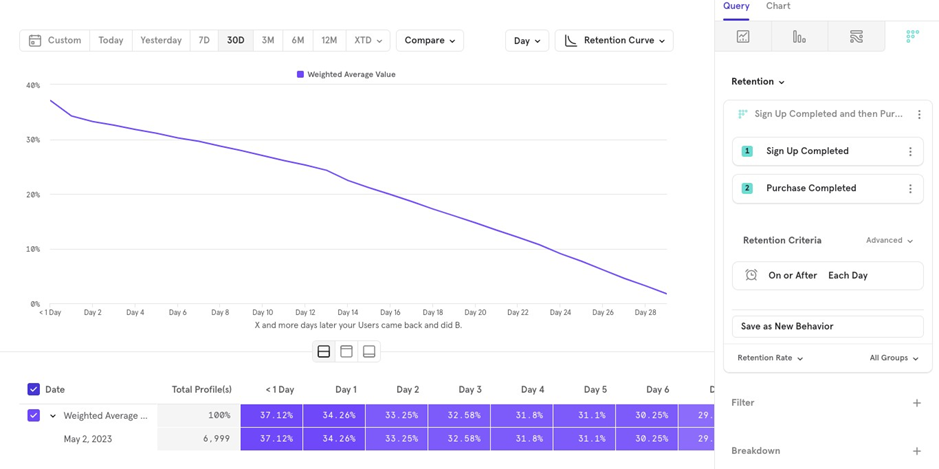Switch to the Chart tab
The width and height of the screenshot is (939, 469).
click(778, 6)
